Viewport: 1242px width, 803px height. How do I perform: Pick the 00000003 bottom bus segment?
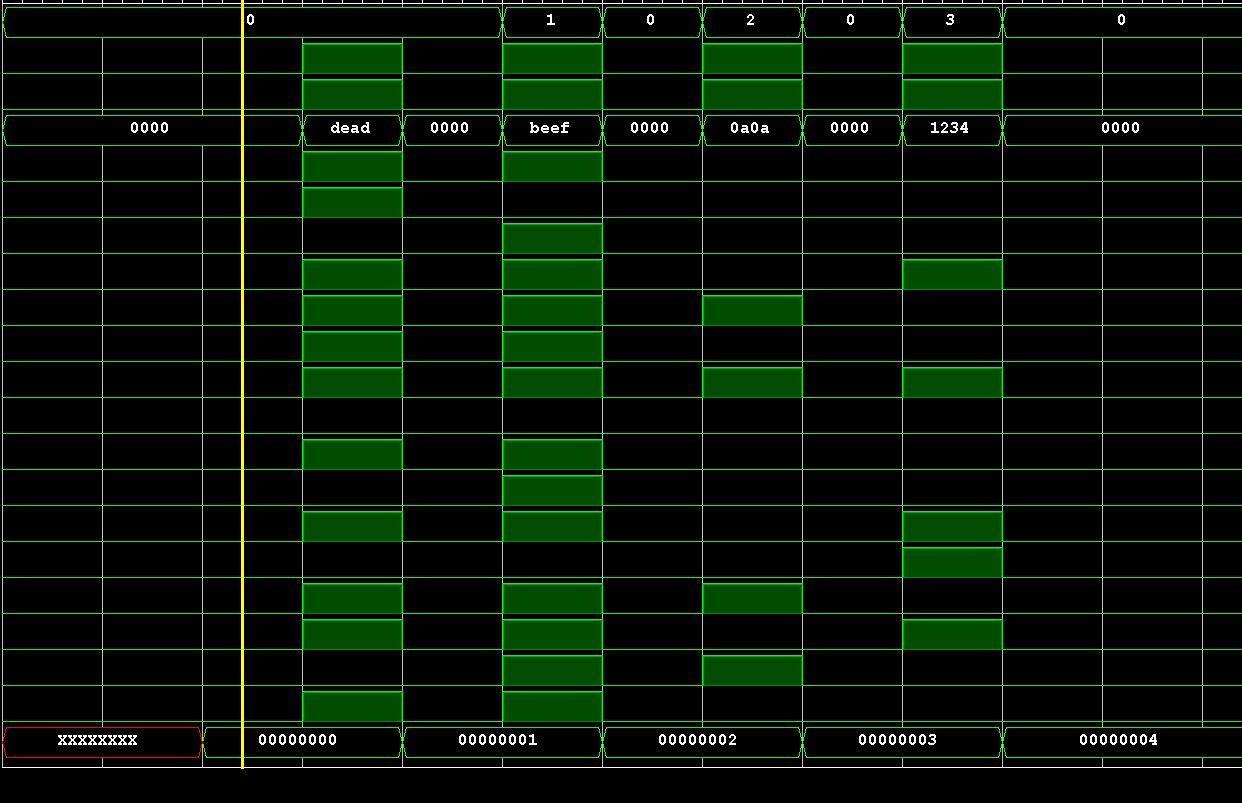(x=900, y=741)
